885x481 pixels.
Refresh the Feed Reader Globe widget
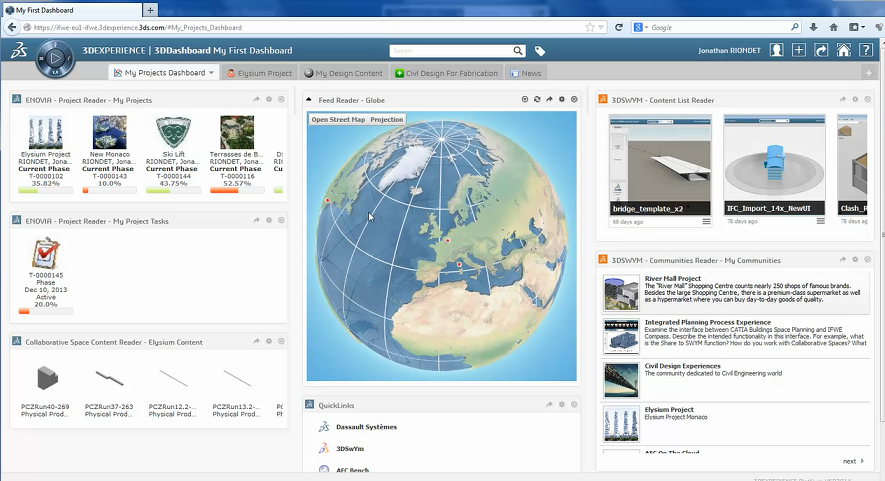(x=537, y=99)
